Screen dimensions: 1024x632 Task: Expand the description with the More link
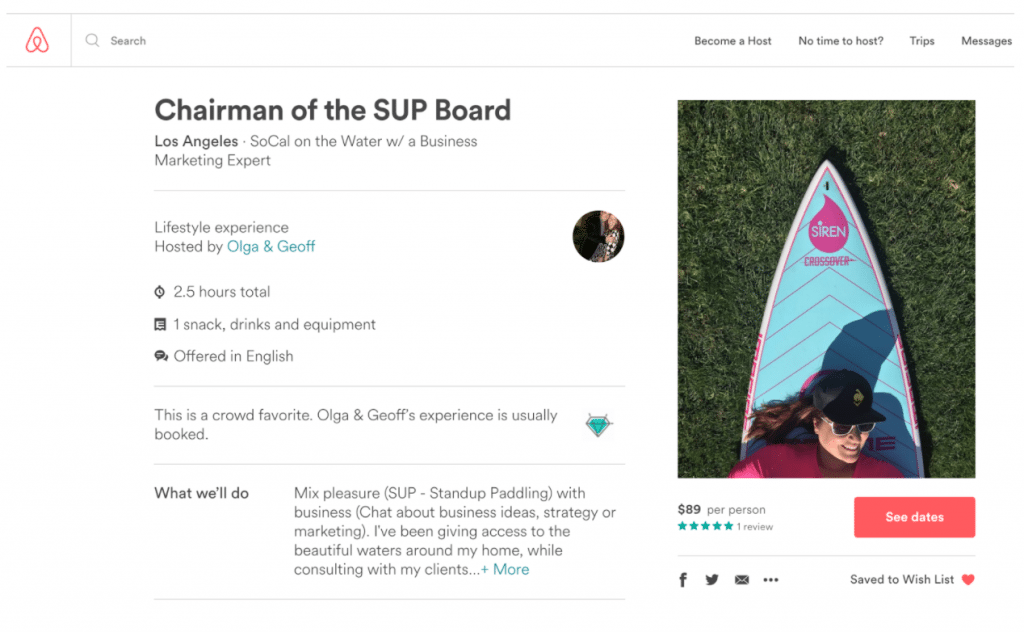pyautogui.click(x=505, y=569)
